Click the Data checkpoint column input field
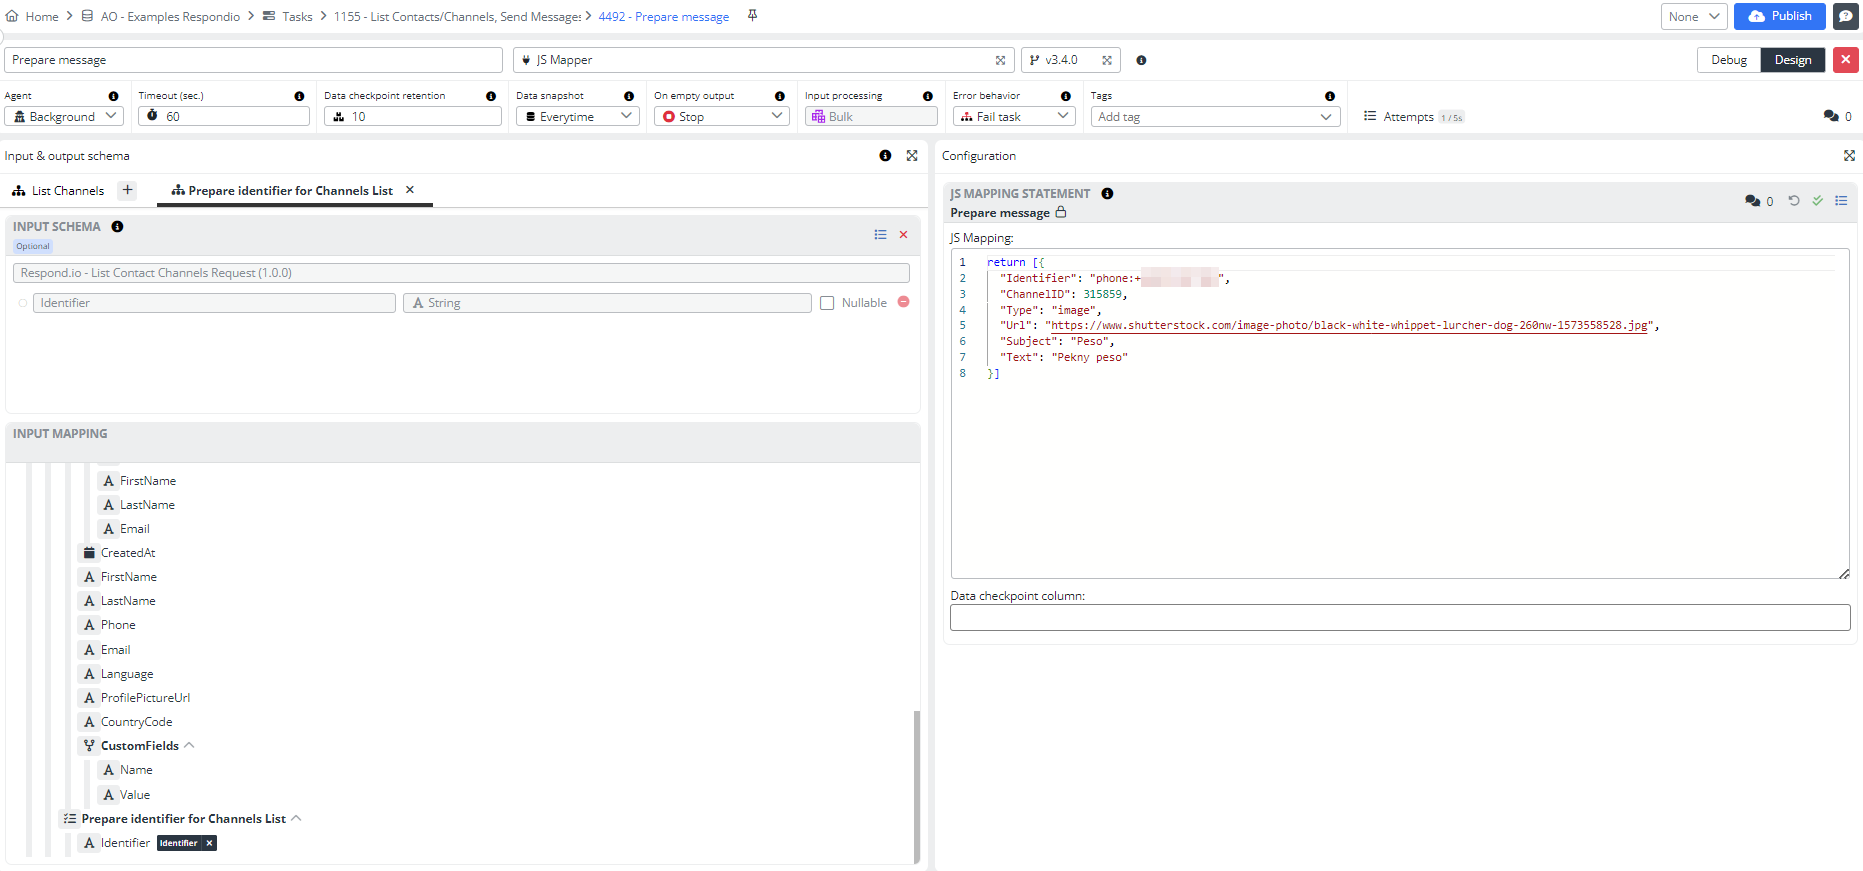 [1399, 618]
